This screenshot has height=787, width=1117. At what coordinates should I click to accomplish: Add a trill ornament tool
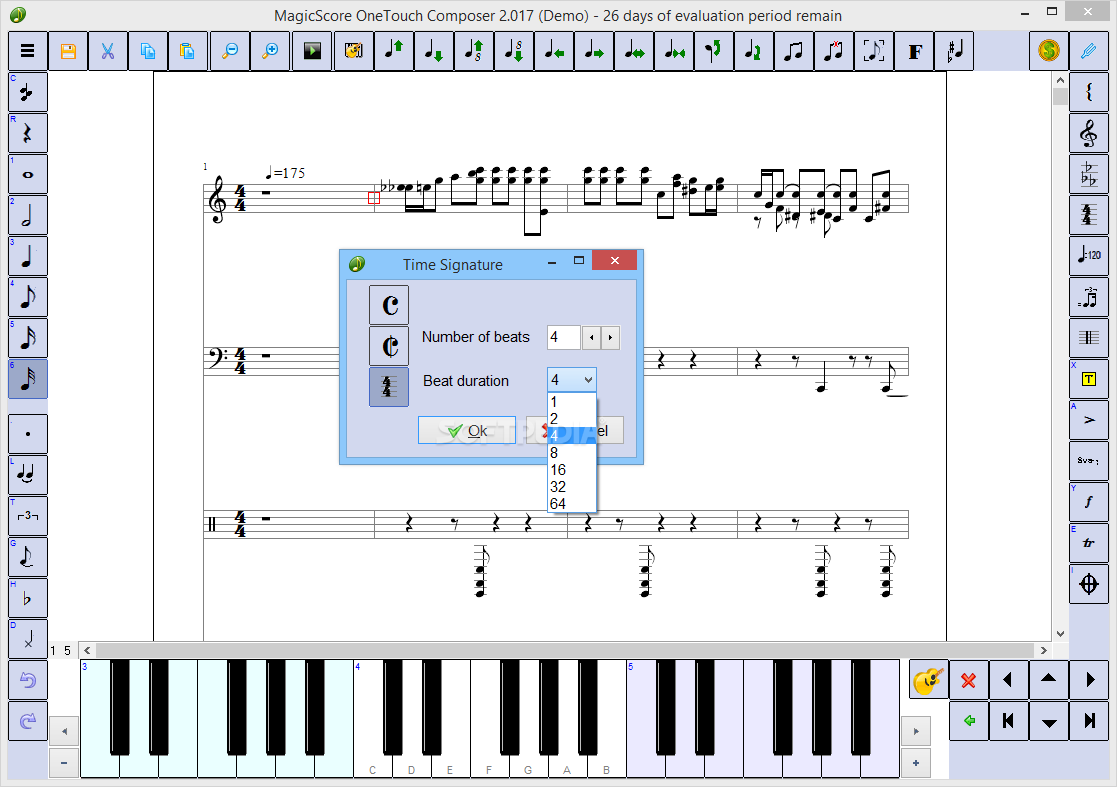click(x=1089, y=543)
